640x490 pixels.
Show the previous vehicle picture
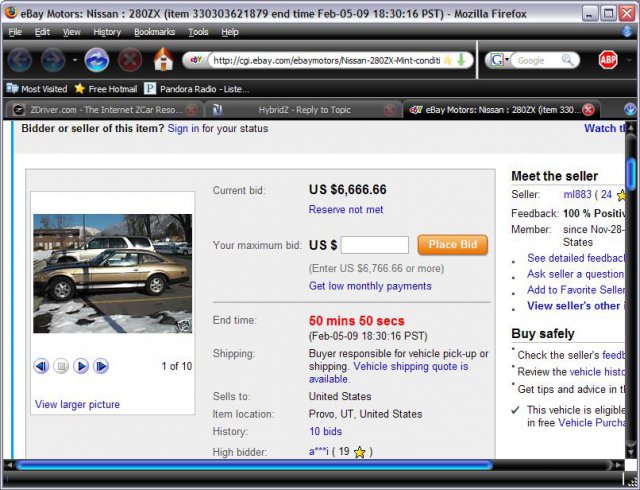[41, 366]
